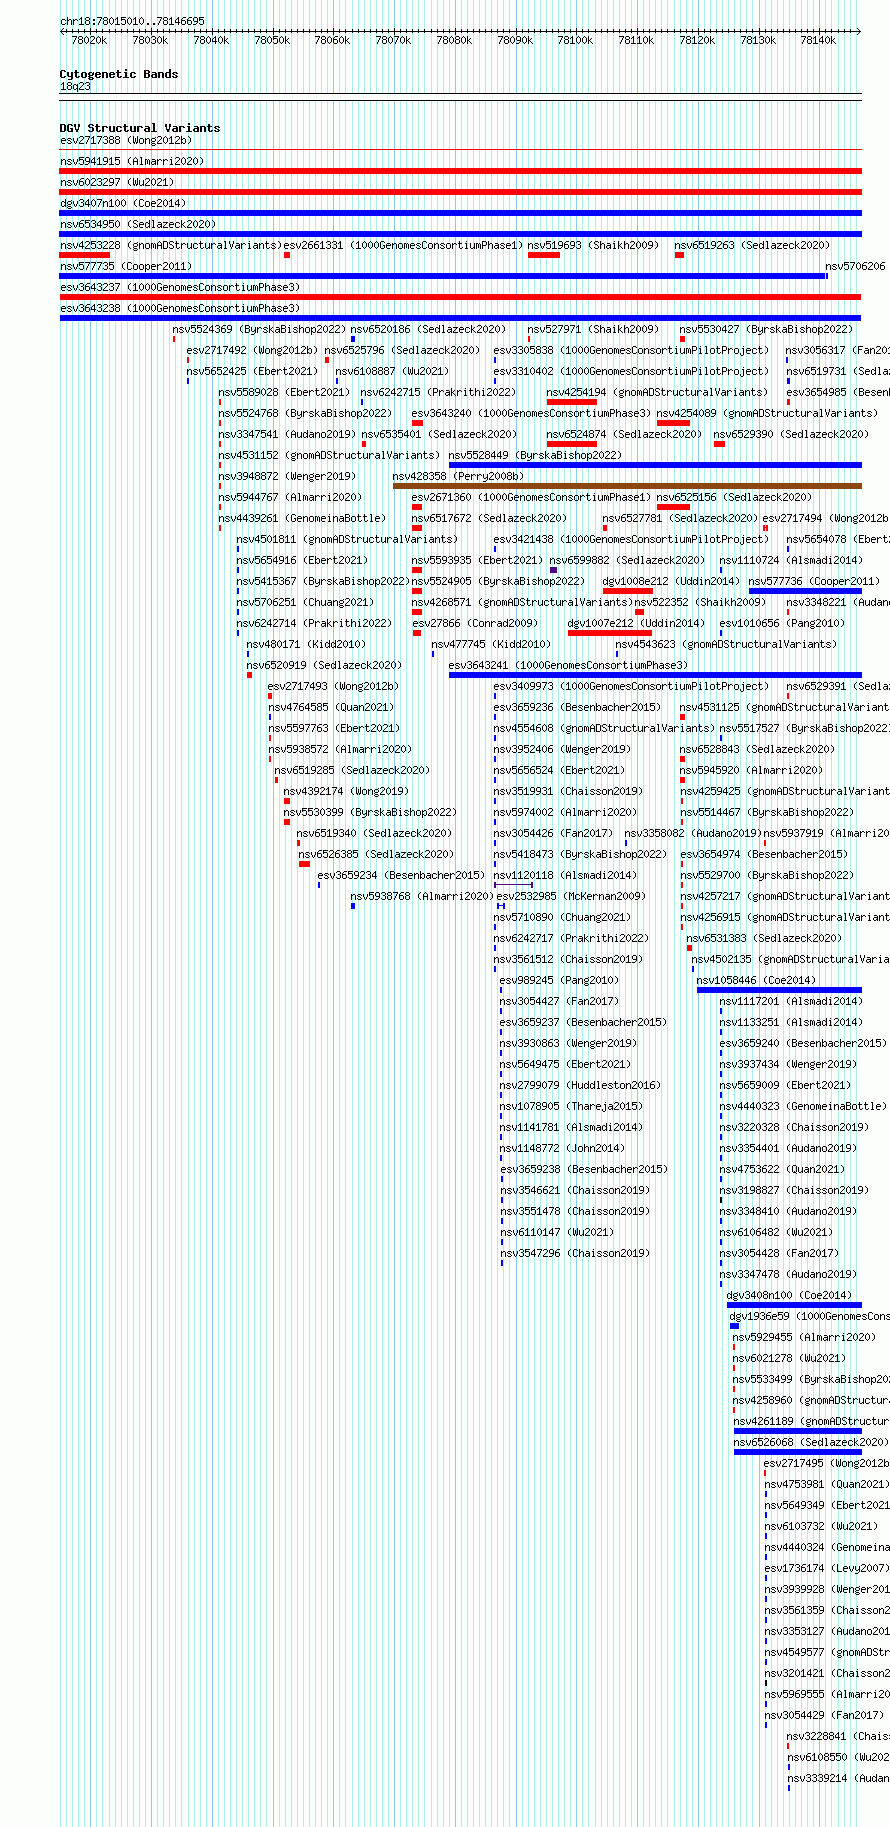Image resolution: width=890 pixels, height=1827 pixels.
Task: Click the red nsv519693 (Shaikh2009) bar
Action: click(544, 255)
